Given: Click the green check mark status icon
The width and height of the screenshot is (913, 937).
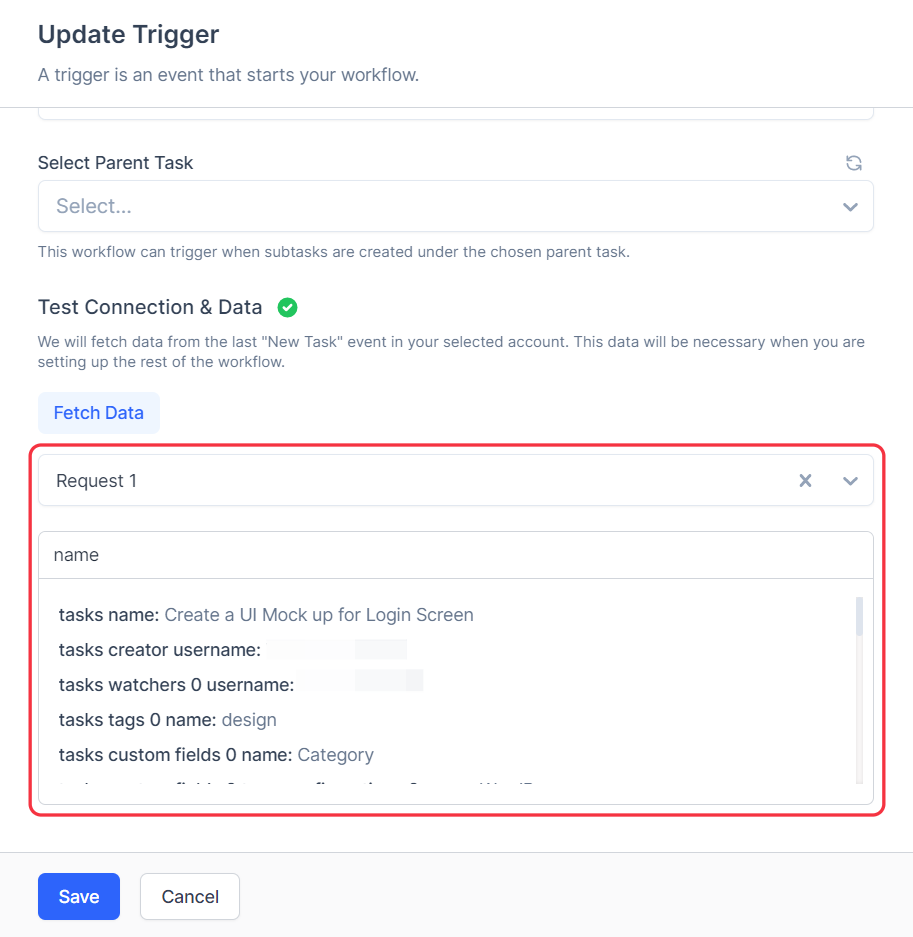Looking at the screenshot, I should (287, 307).
